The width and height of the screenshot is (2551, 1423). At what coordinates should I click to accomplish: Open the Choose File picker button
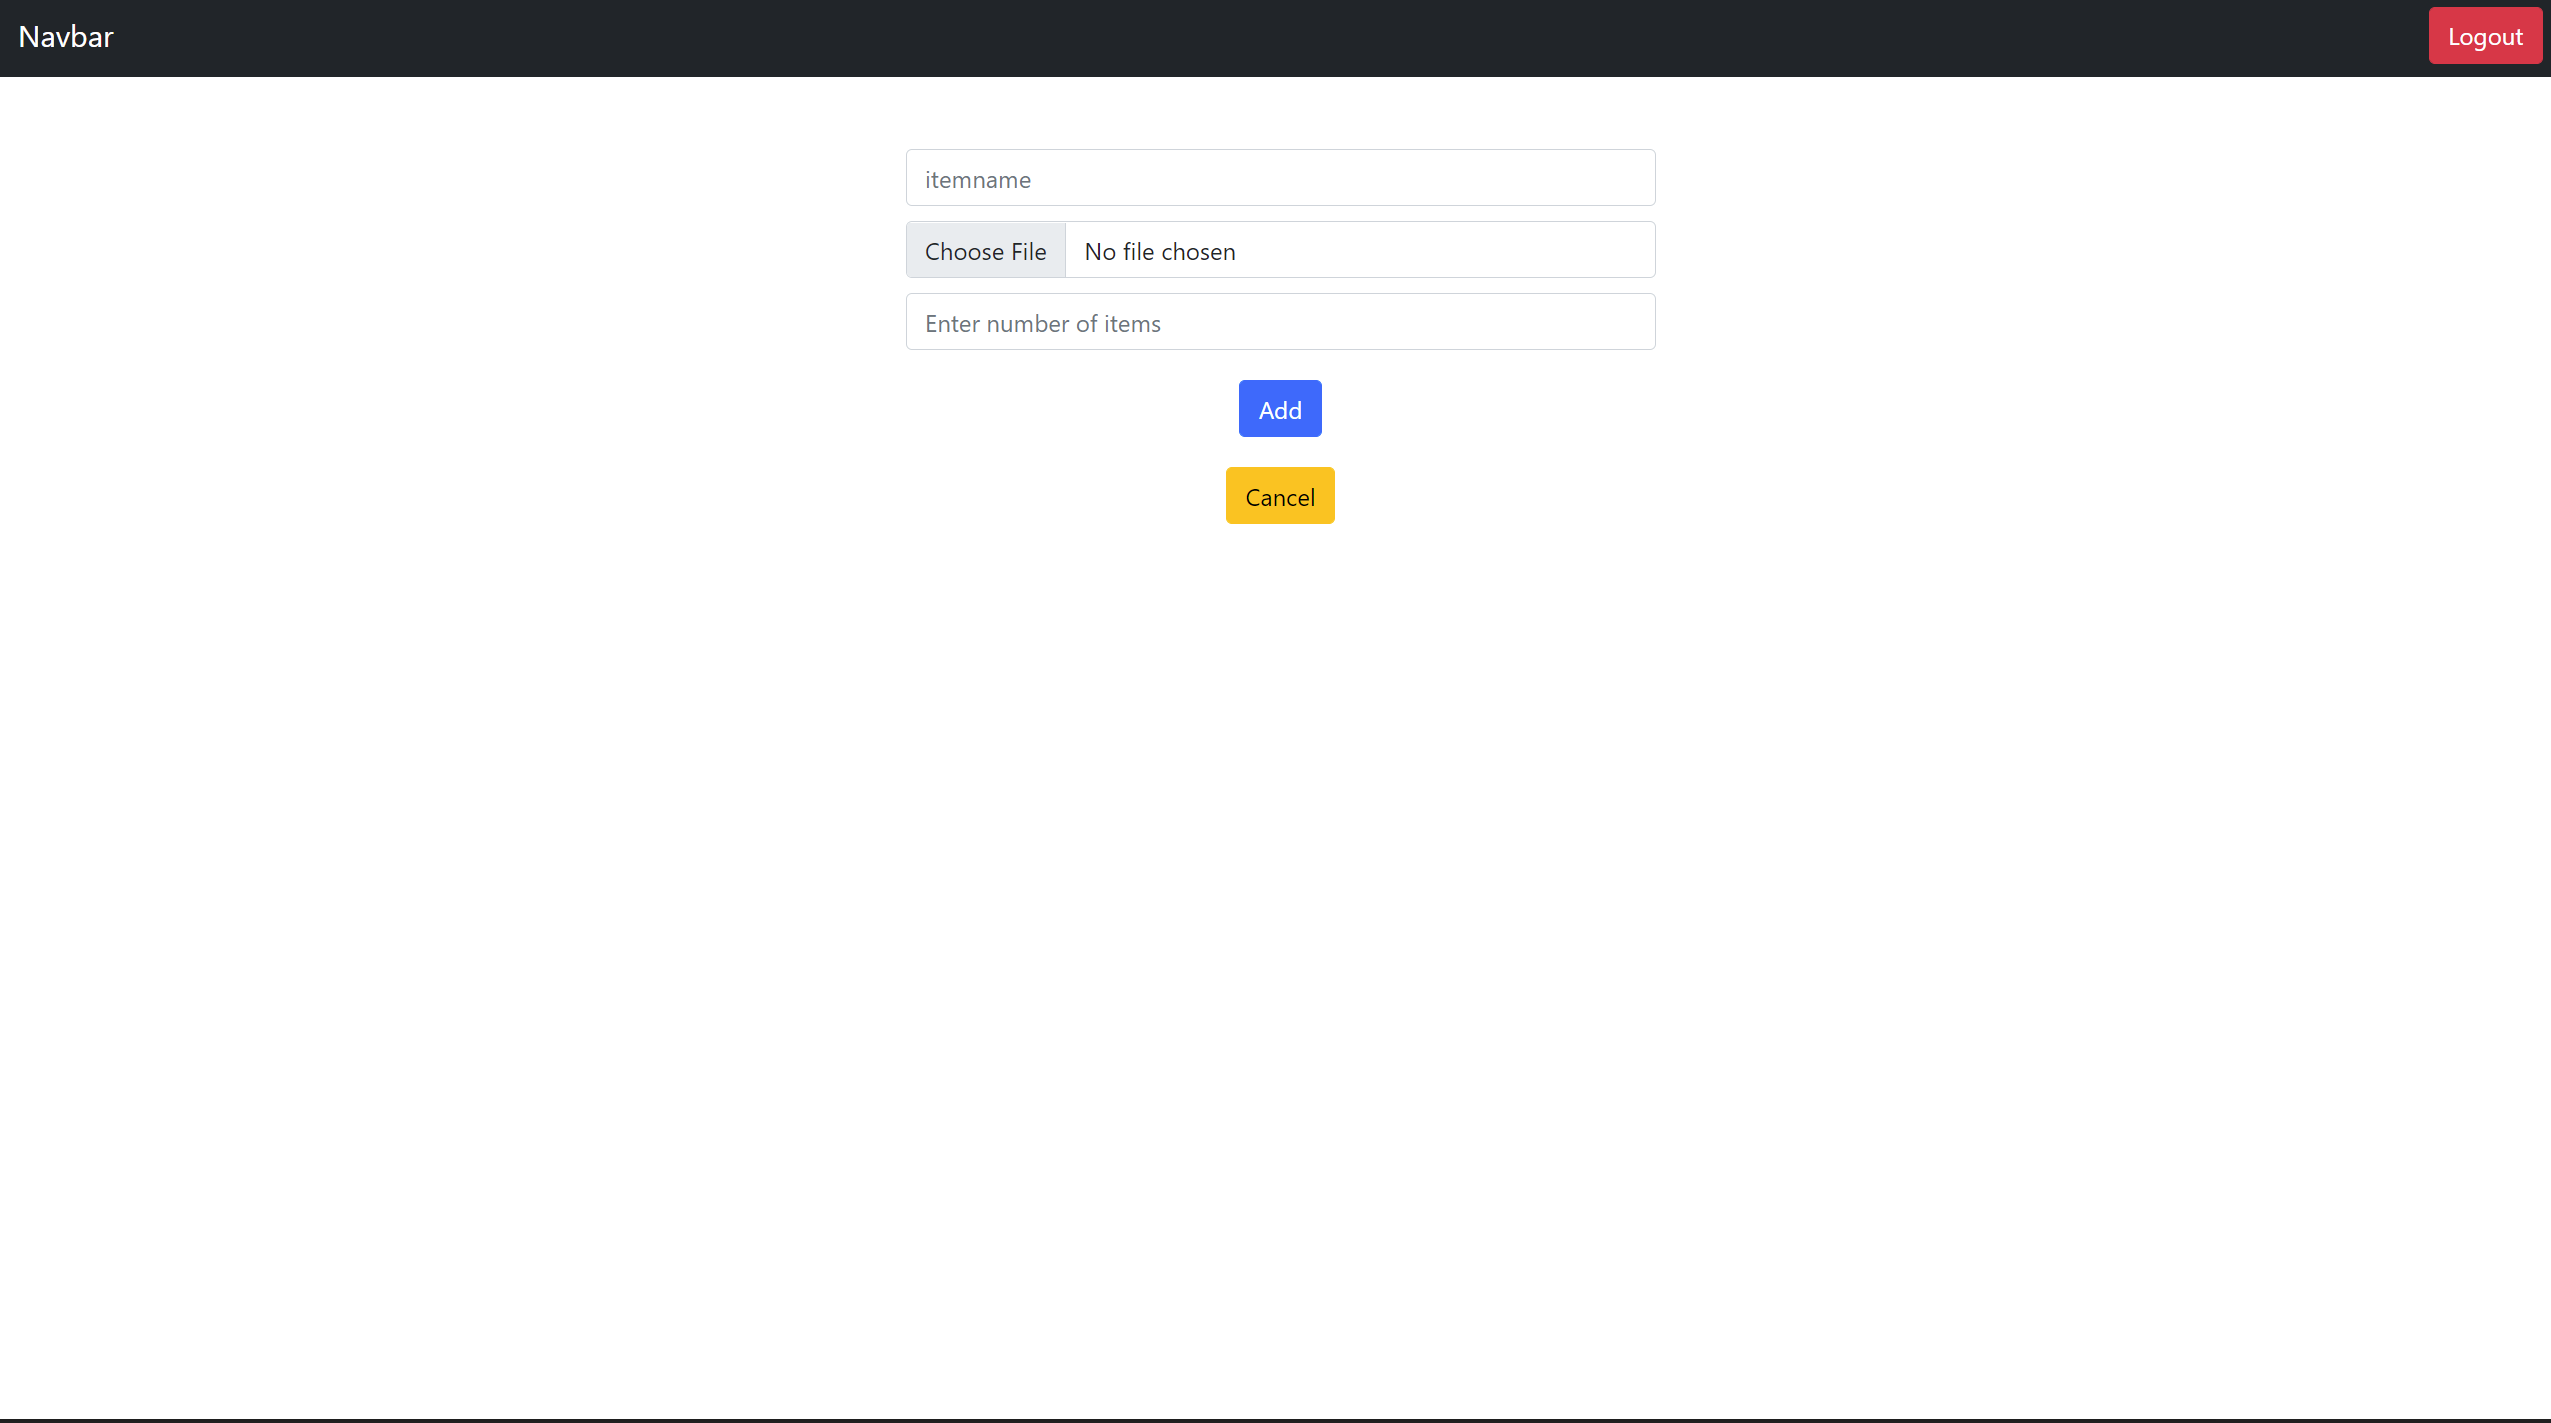985,251
